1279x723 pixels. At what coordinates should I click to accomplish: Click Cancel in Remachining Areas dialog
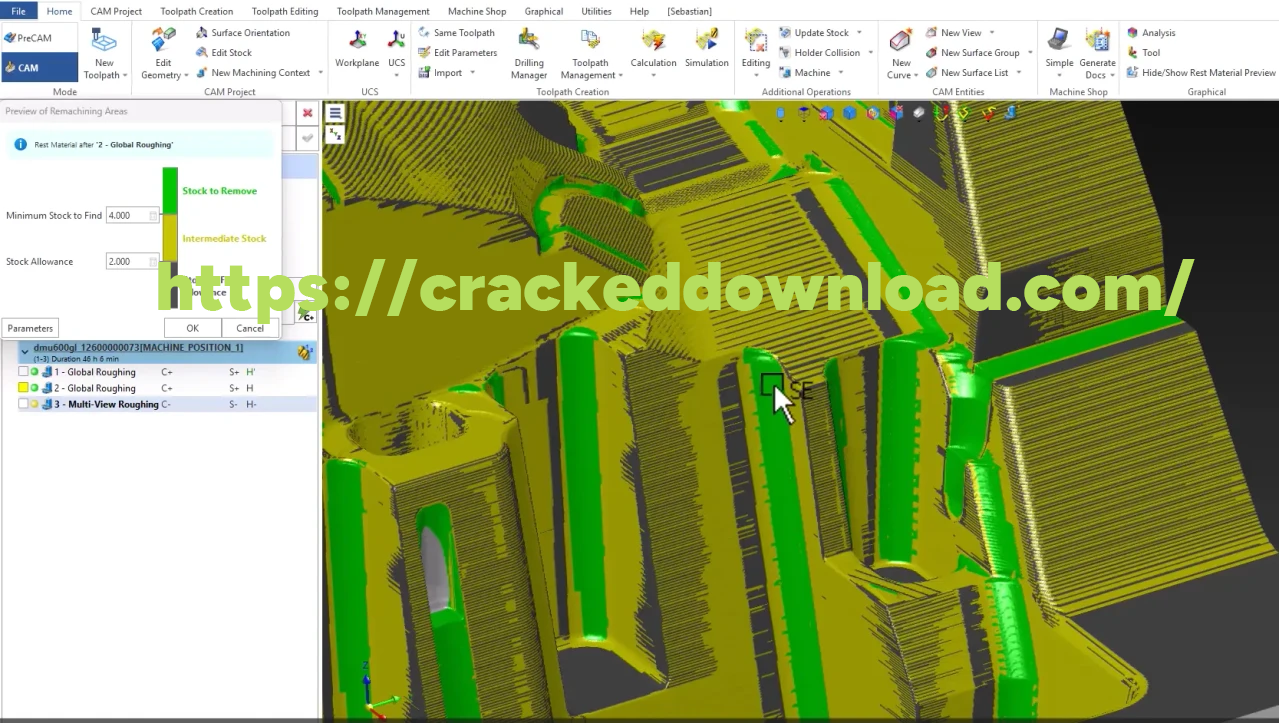tap(250, 328)
